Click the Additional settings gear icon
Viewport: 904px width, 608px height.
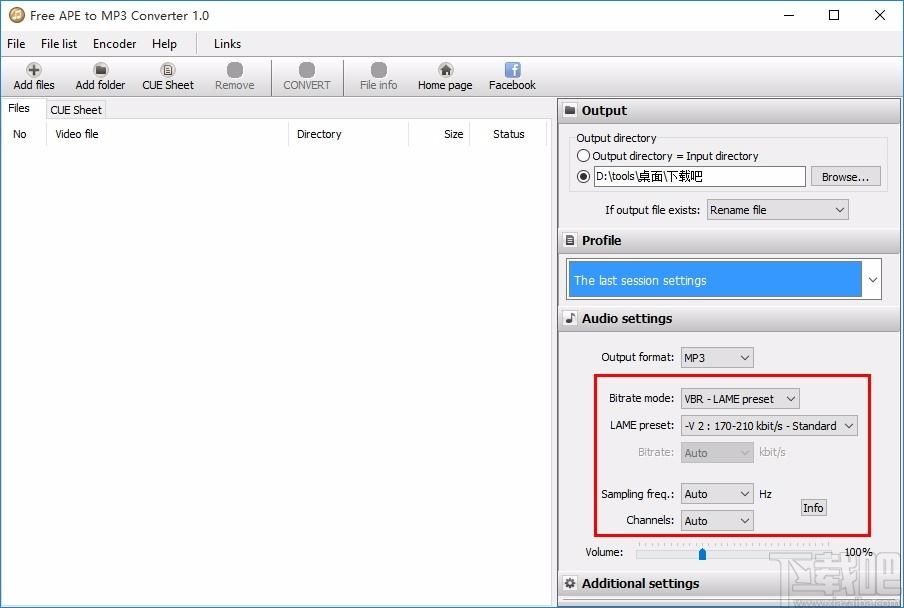click(x=570, y=583)
